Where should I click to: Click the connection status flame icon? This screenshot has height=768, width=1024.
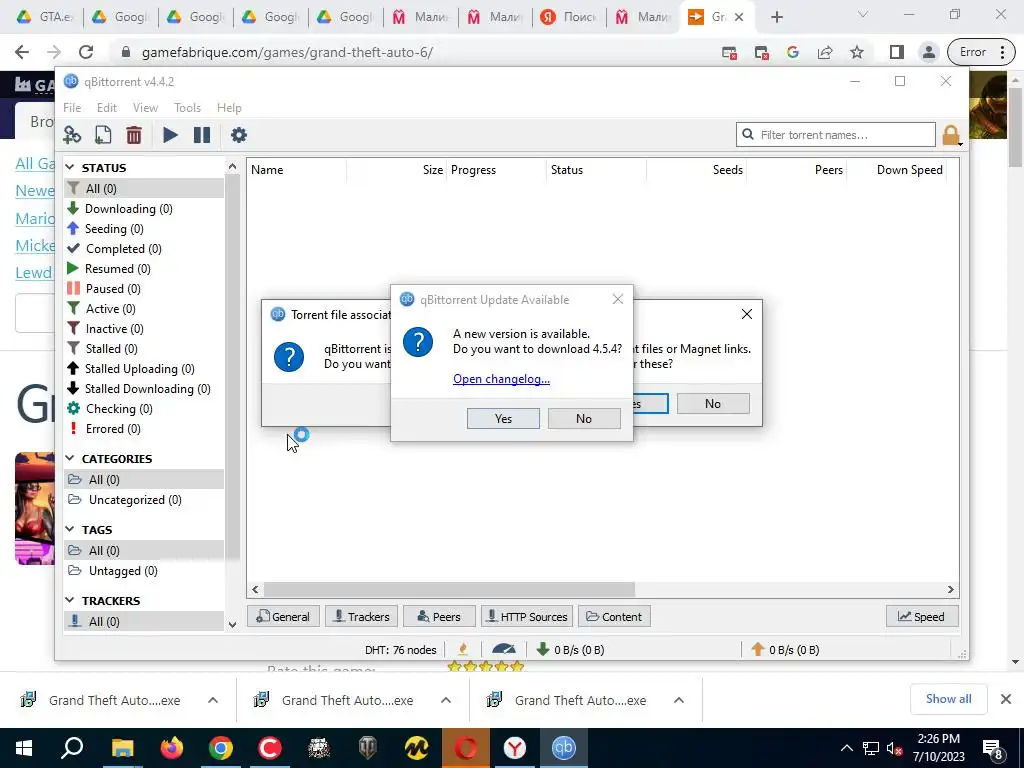click(x=463, y=649)
